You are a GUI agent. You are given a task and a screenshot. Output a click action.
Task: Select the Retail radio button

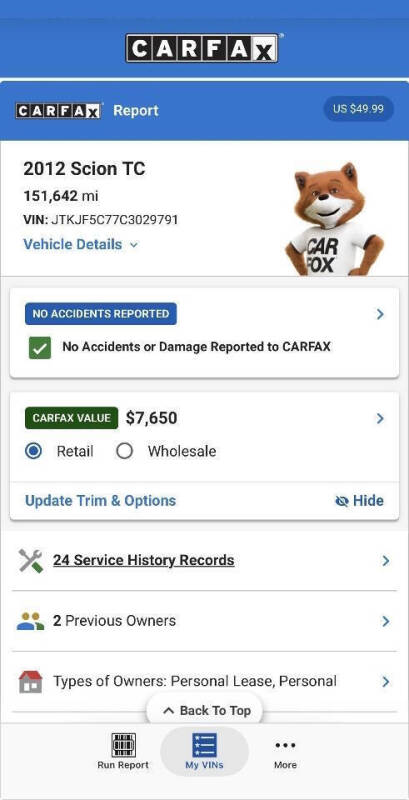point(34,451)
